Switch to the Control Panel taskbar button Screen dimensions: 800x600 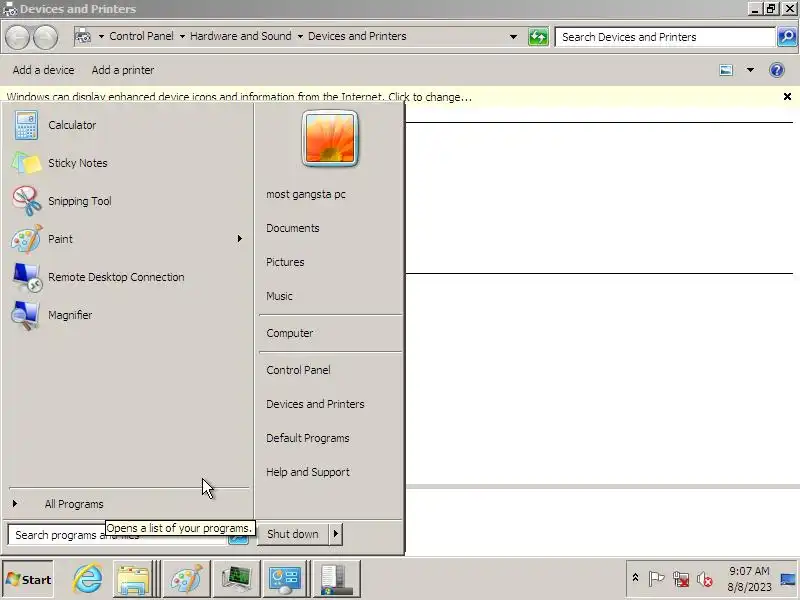point(285,579)
